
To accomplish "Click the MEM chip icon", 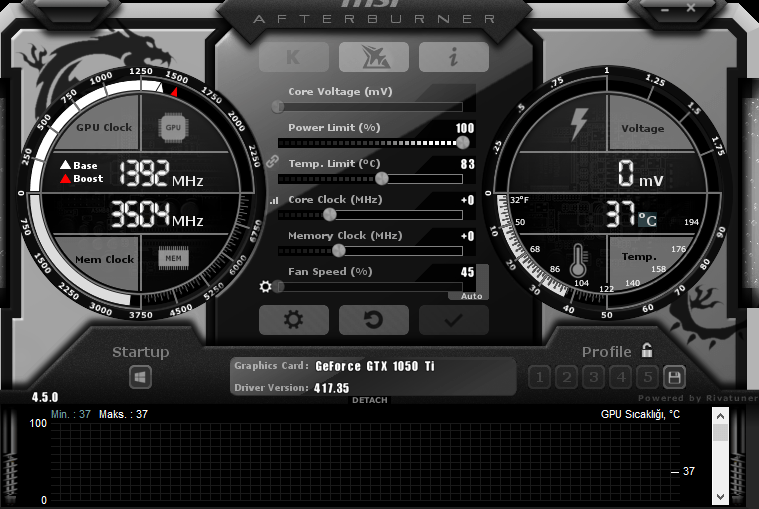I will point(173,258).
